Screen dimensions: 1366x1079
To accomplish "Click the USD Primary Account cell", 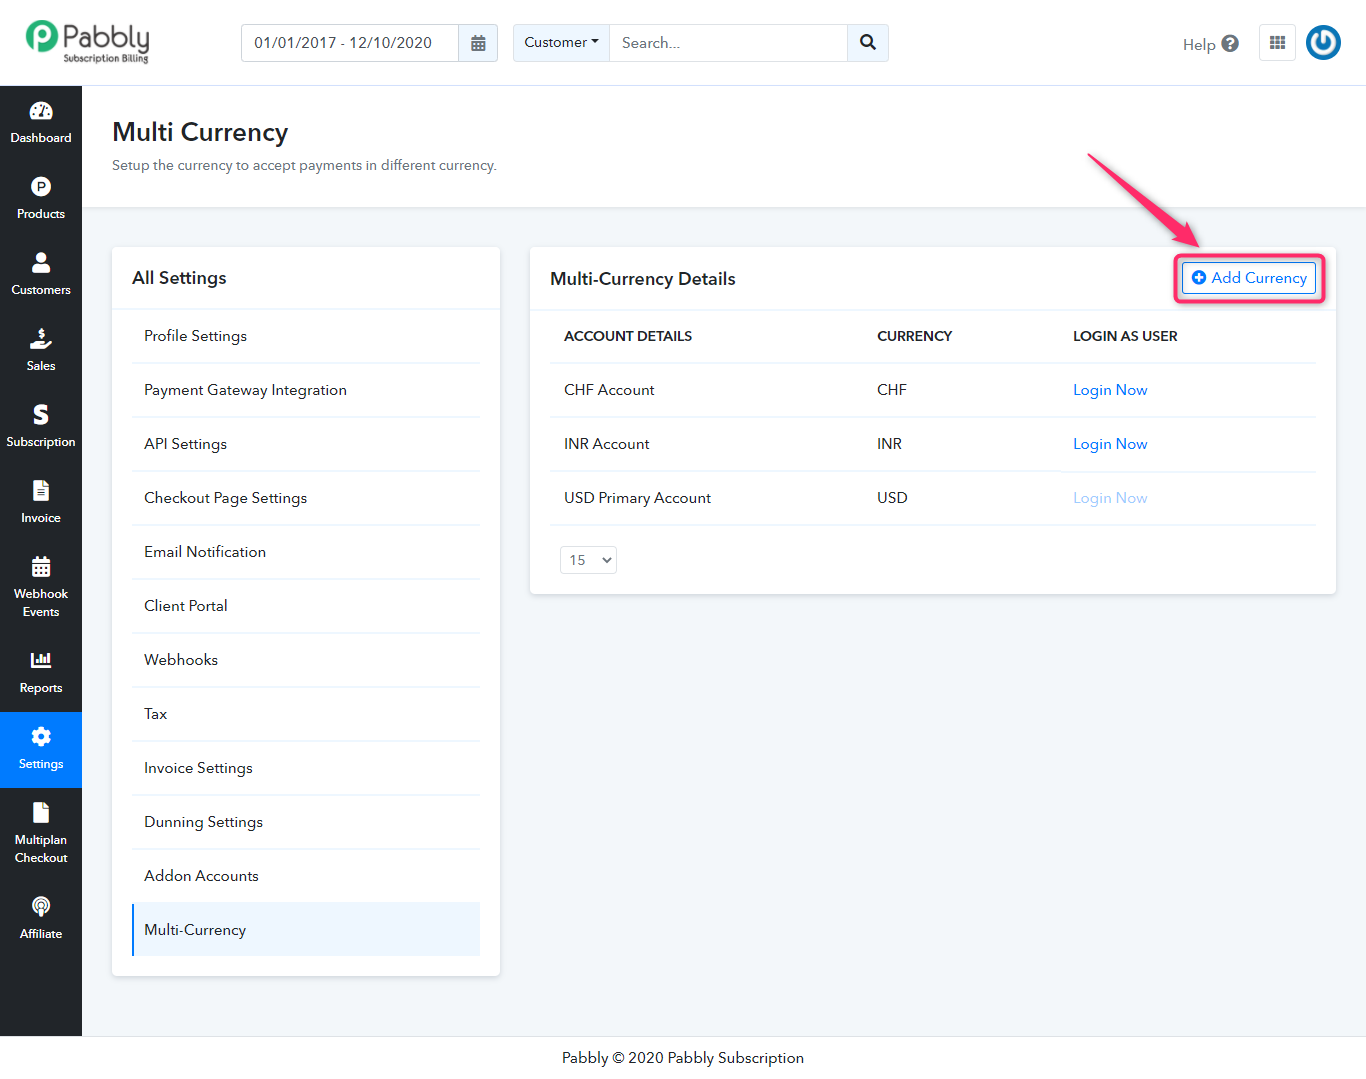I will pyautogui.click(x=637, y=498).
